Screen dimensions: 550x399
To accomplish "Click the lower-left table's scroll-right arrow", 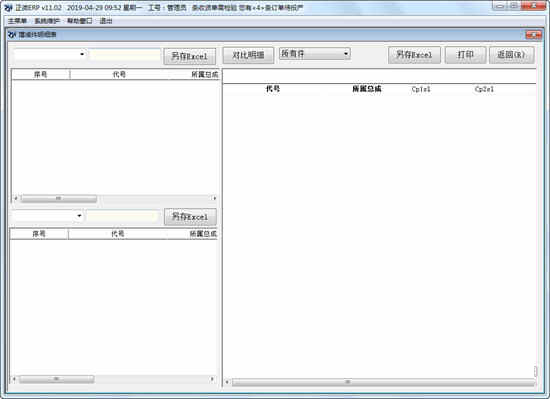I will pos(212,379).
